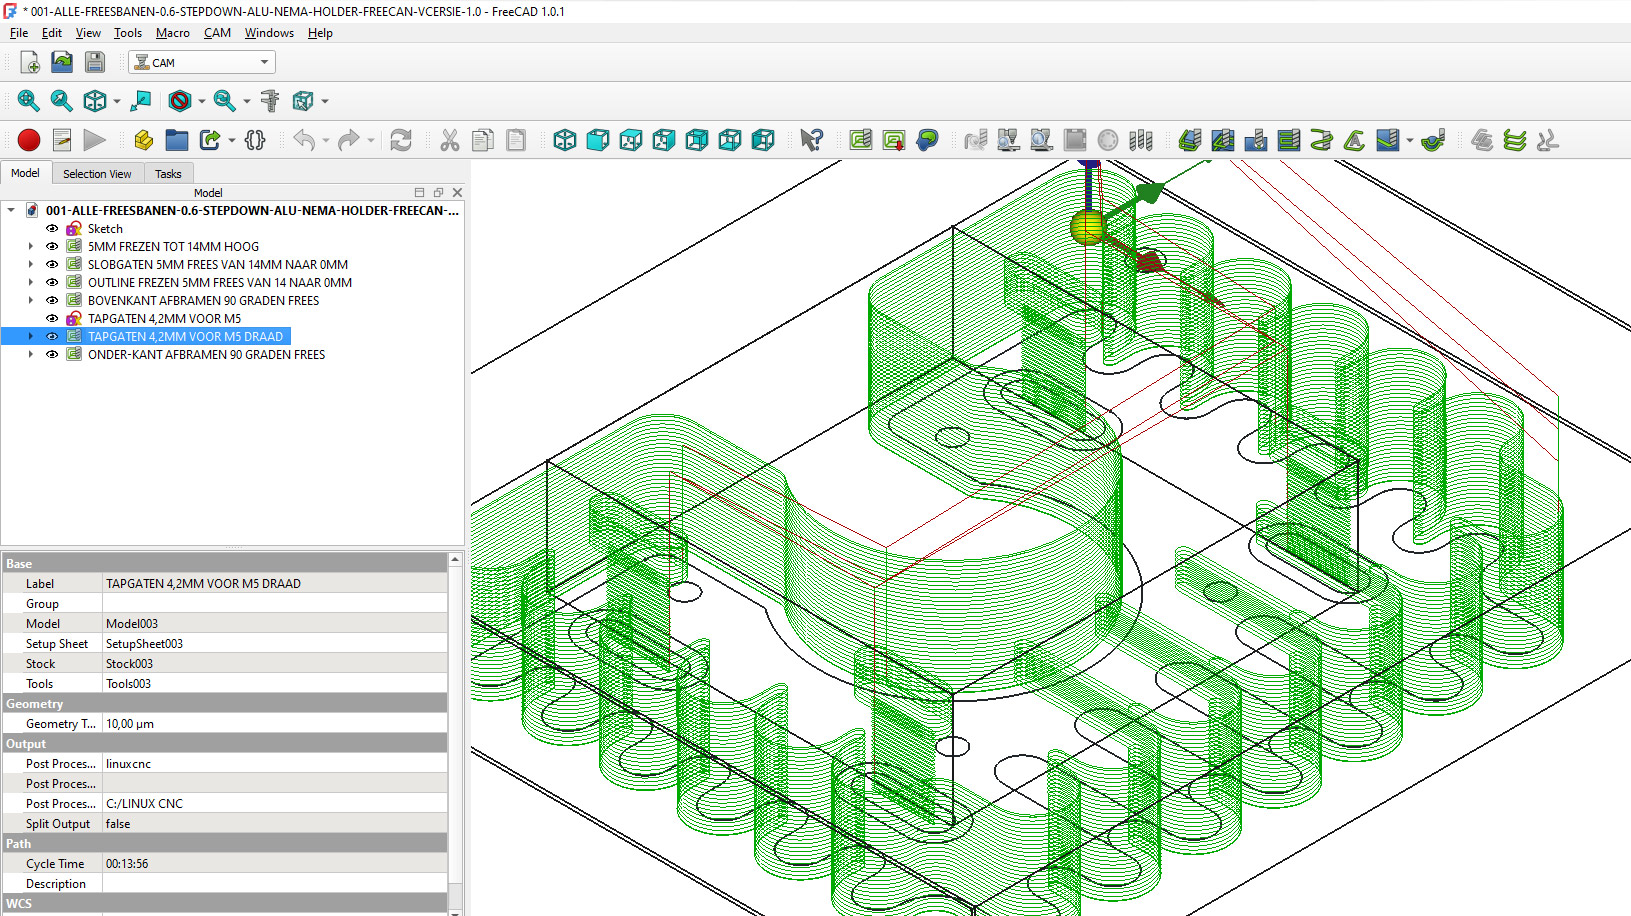Switch to the Tasks tab

(x=168, y=174)
